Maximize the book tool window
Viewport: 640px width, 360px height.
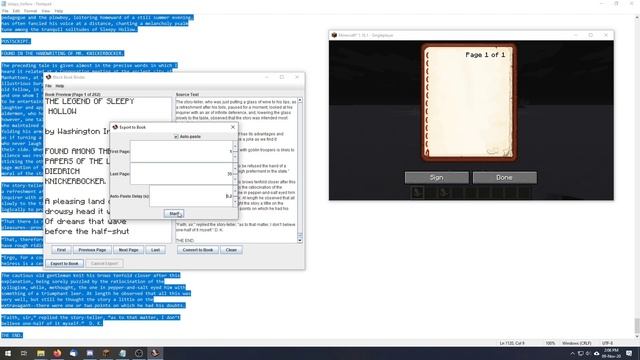[x=282, y=77]
